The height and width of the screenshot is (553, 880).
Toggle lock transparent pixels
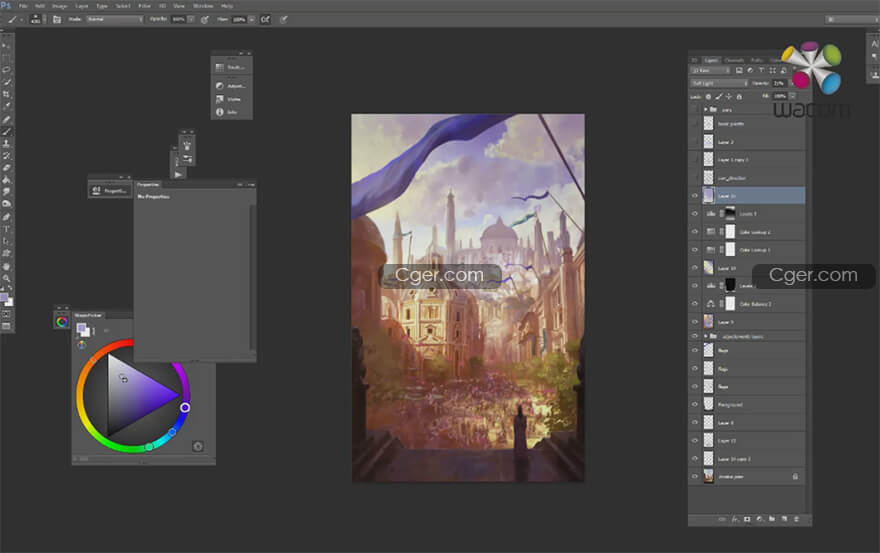click(x=708, y=97)
